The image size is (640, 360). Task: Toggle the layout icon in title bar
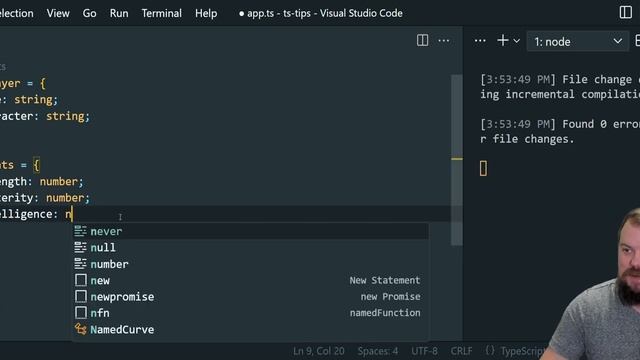(625, 12)
